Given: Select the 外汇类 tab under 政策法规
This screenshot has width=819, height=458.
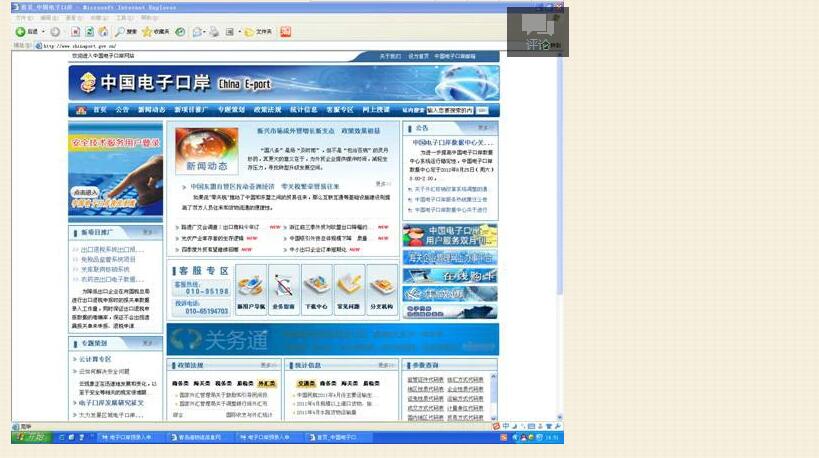Looking at the screenshot, I should [266, 383].
